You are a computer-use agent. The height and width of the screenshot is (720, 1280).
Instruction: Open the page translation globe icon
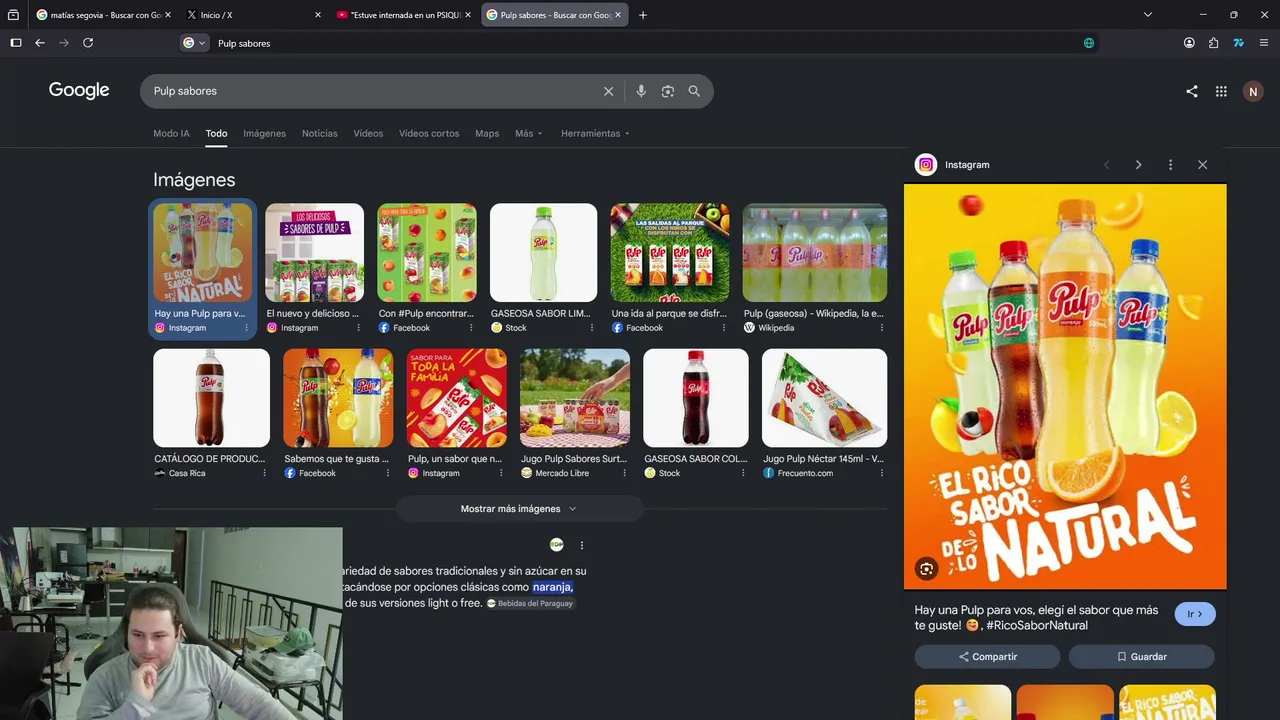[1089, 43]
